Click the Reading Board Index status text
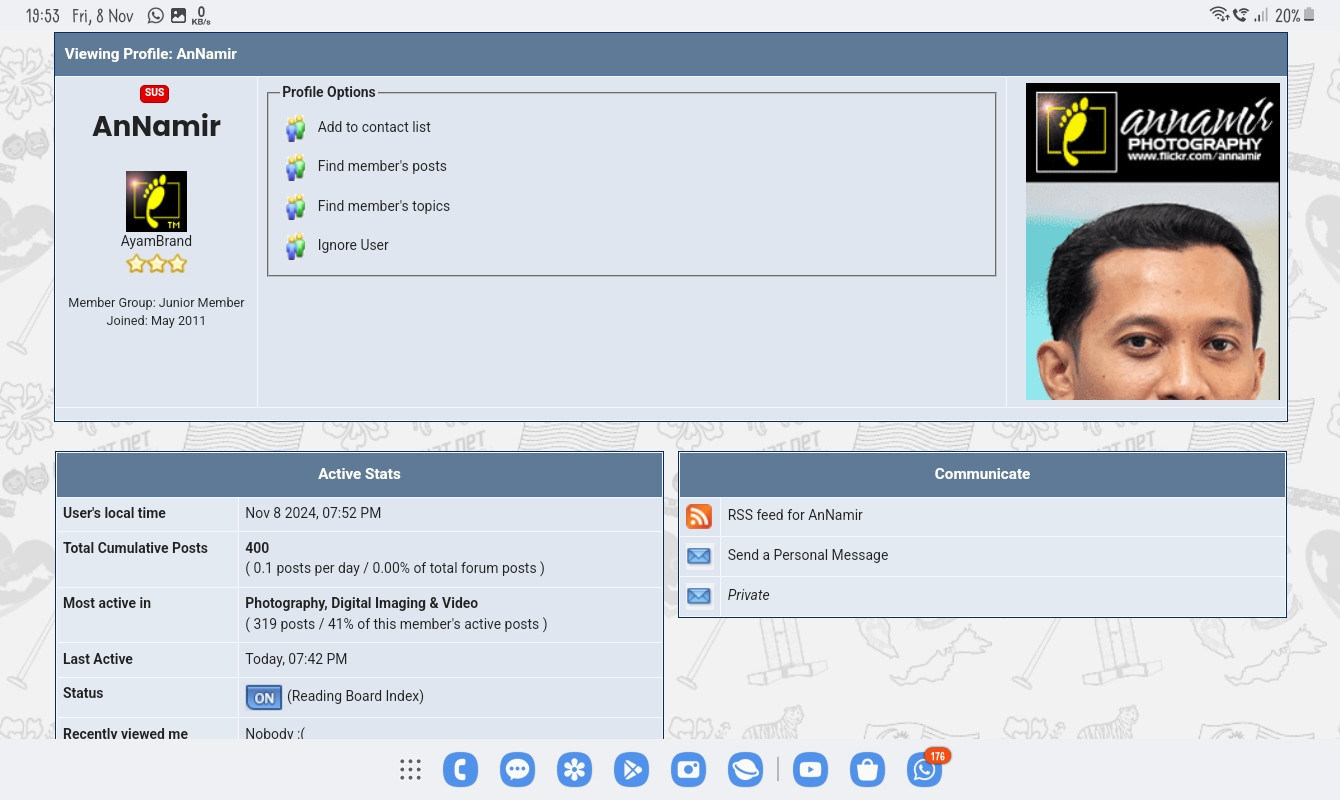This screenshot has width=1340, height=800. pyautogui.click(x=355, y=696)
